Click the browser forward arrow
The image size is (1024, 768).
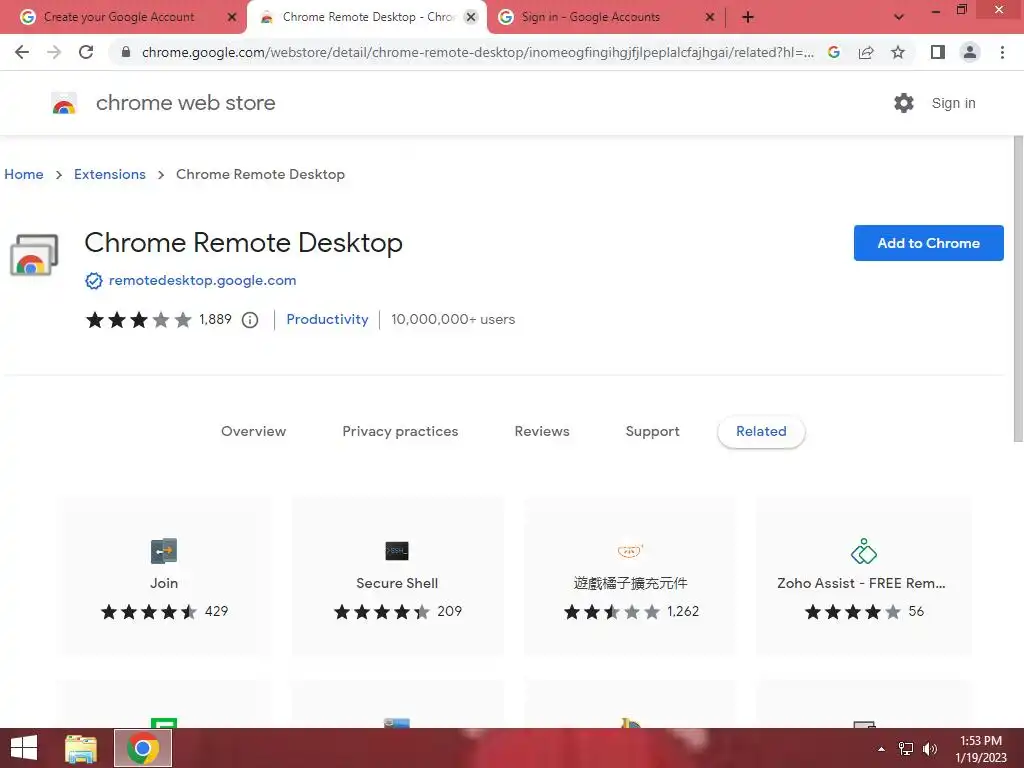[x=54, y=52]
